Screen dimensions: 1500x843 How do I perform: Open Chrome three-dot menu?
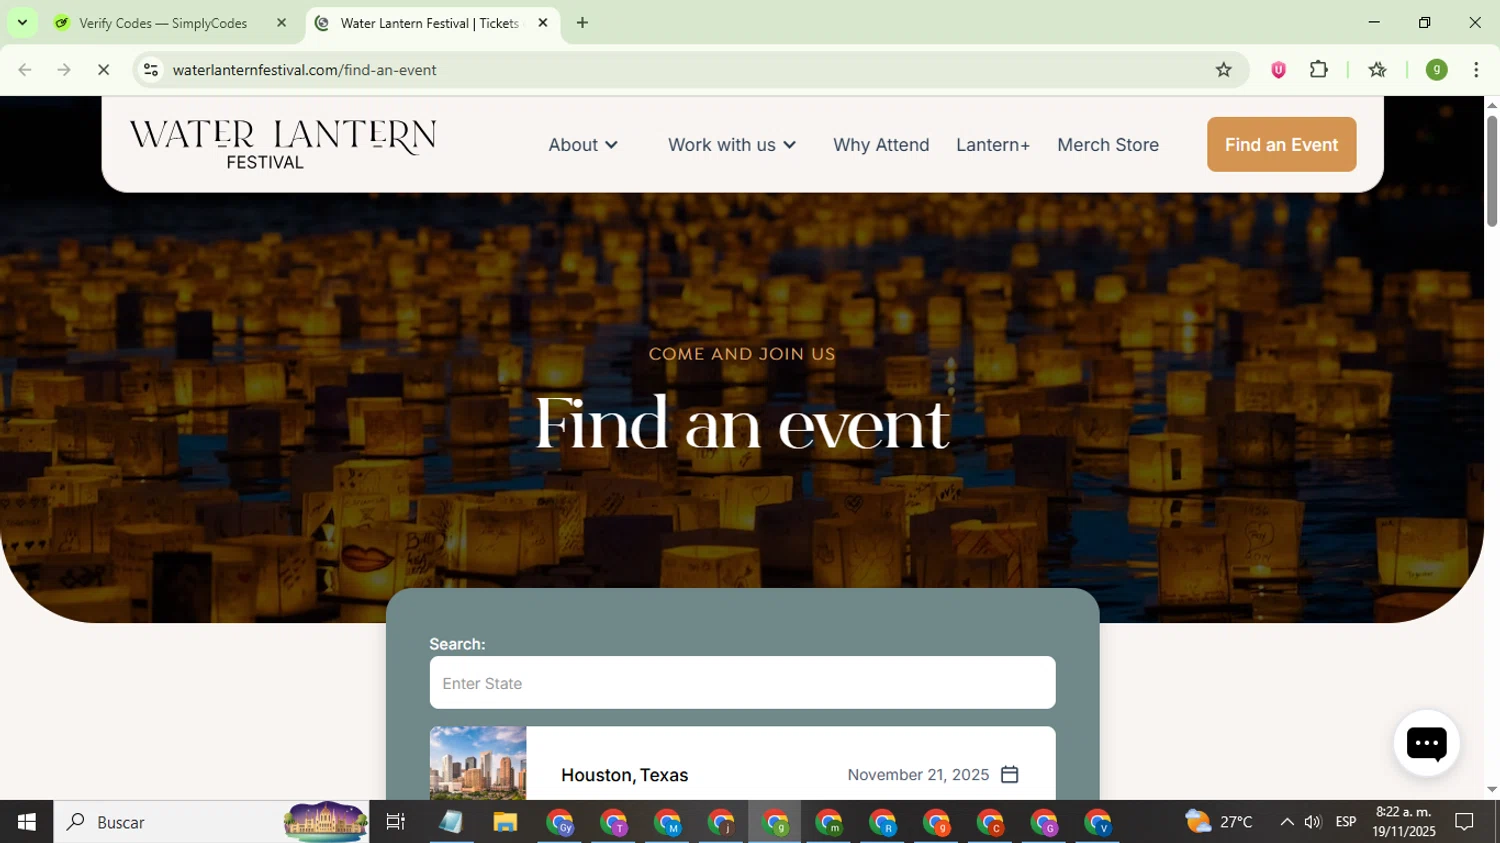tap(1476, 70)
